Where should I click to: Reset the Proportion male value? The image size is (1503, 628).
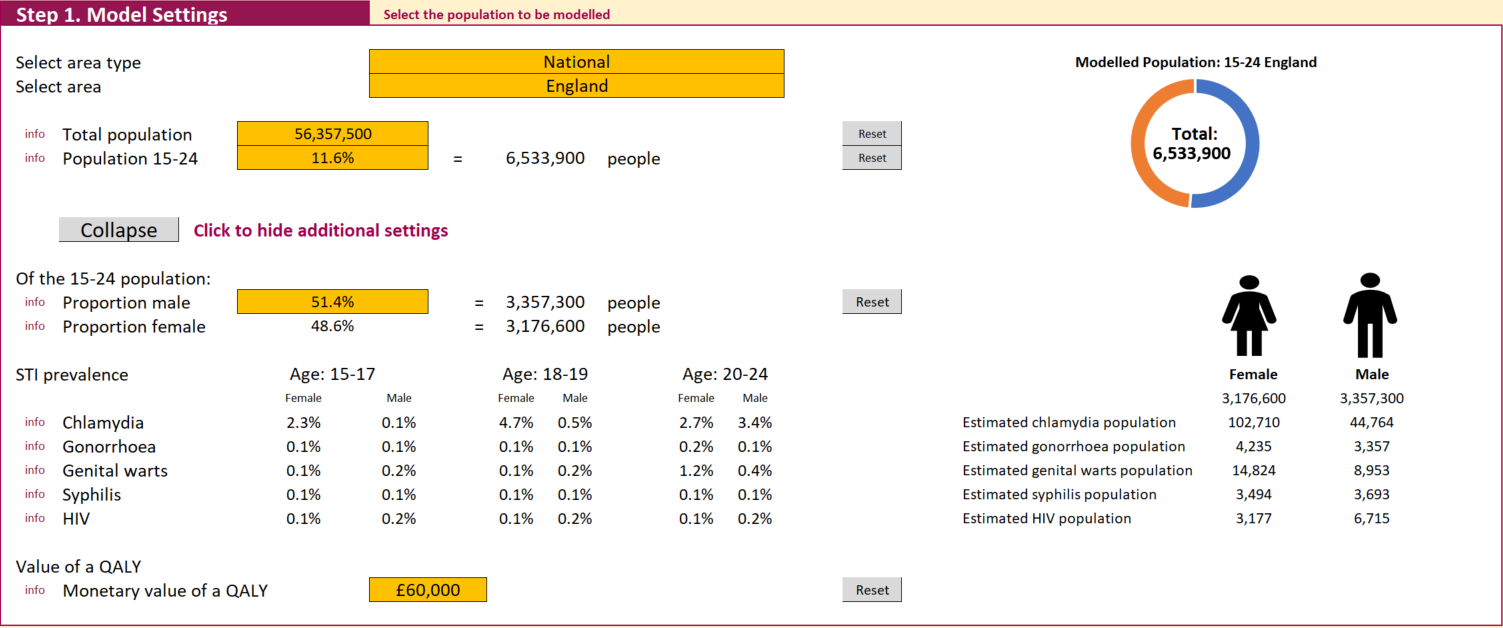tap(872, 302)
